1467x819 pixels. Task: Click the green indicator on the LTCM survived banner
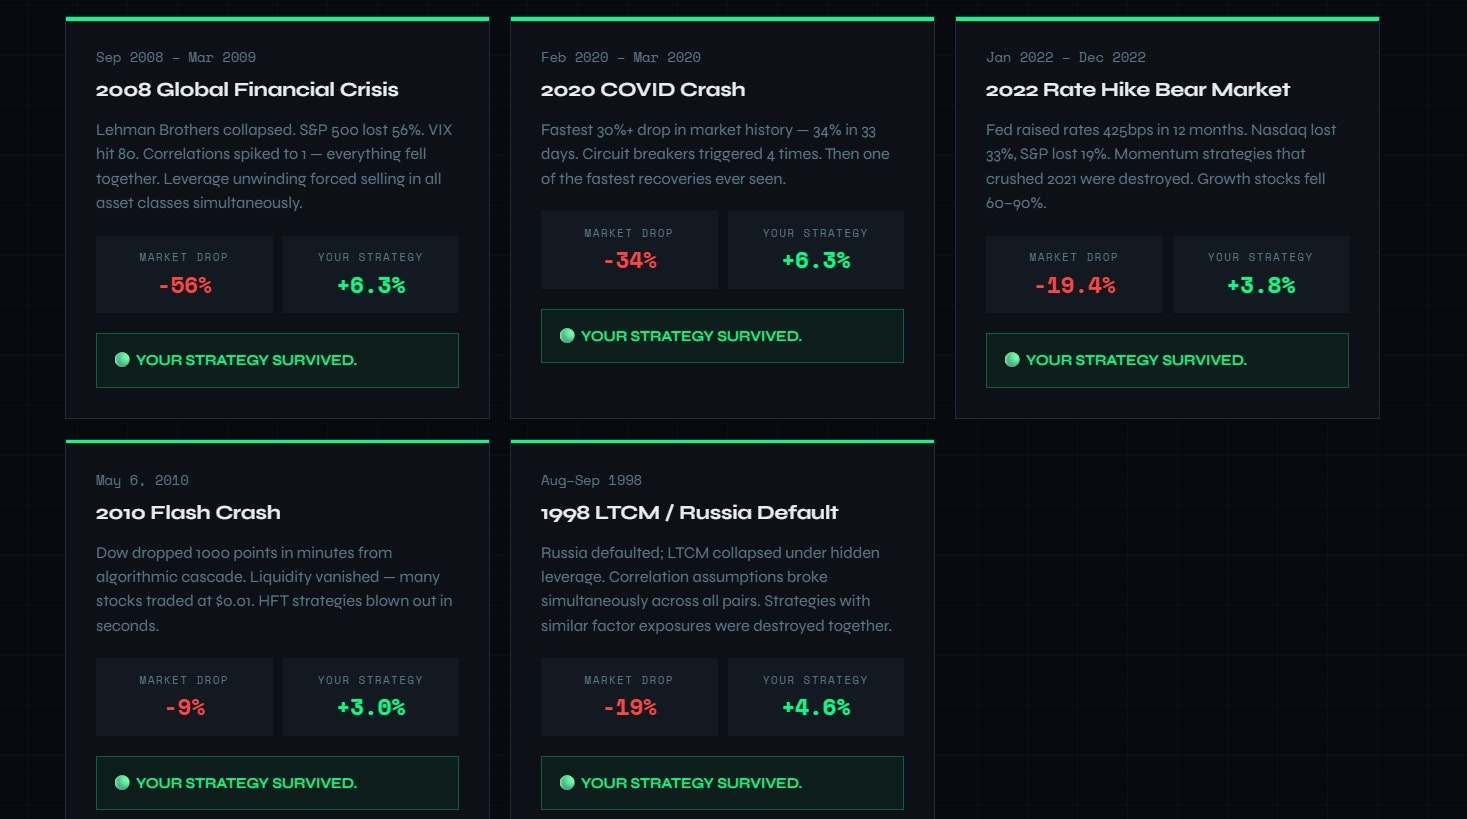[x=567, y=783]
